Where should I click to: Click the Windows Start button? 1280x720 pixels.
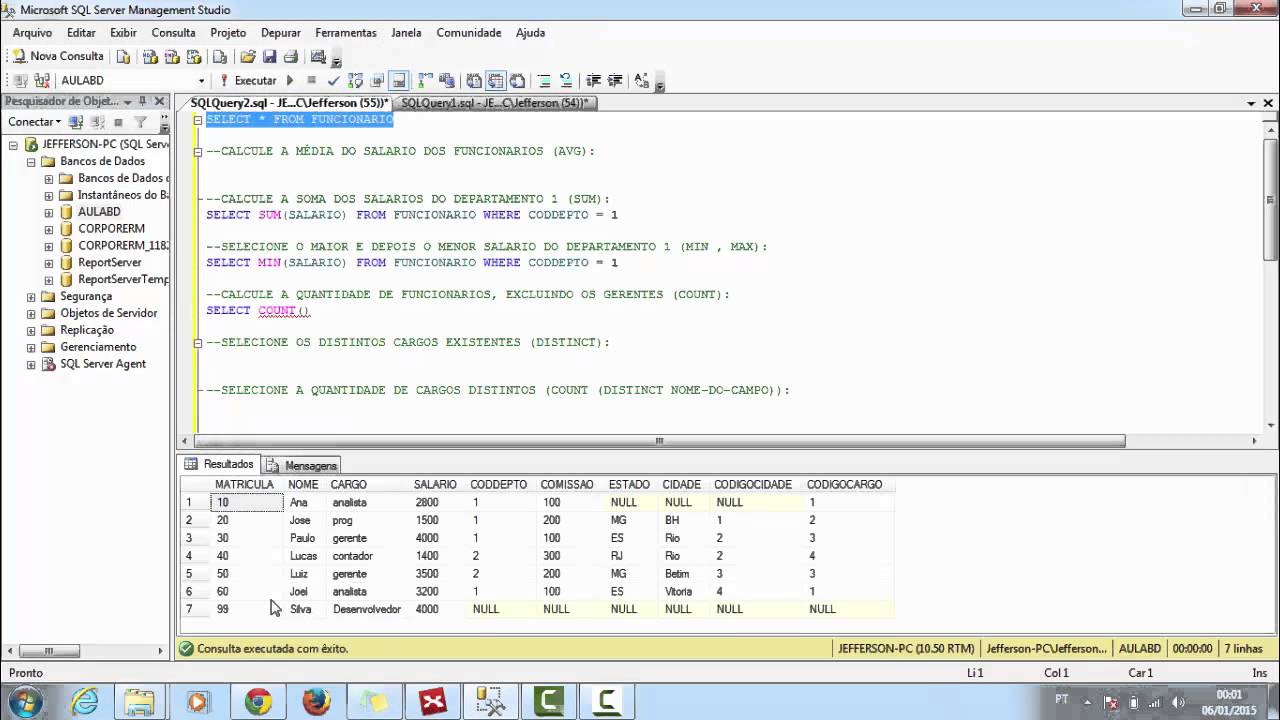coord(24,701)
